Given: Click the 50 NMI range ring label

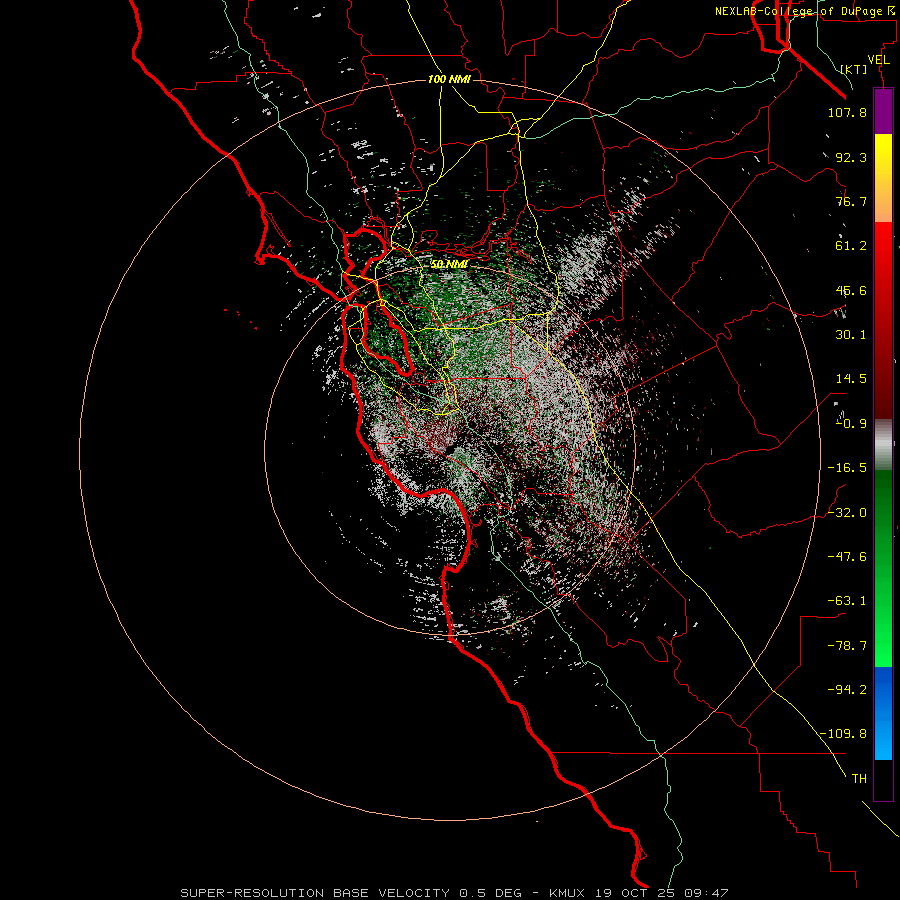Looking at the screenshot, I should [449, 264].
